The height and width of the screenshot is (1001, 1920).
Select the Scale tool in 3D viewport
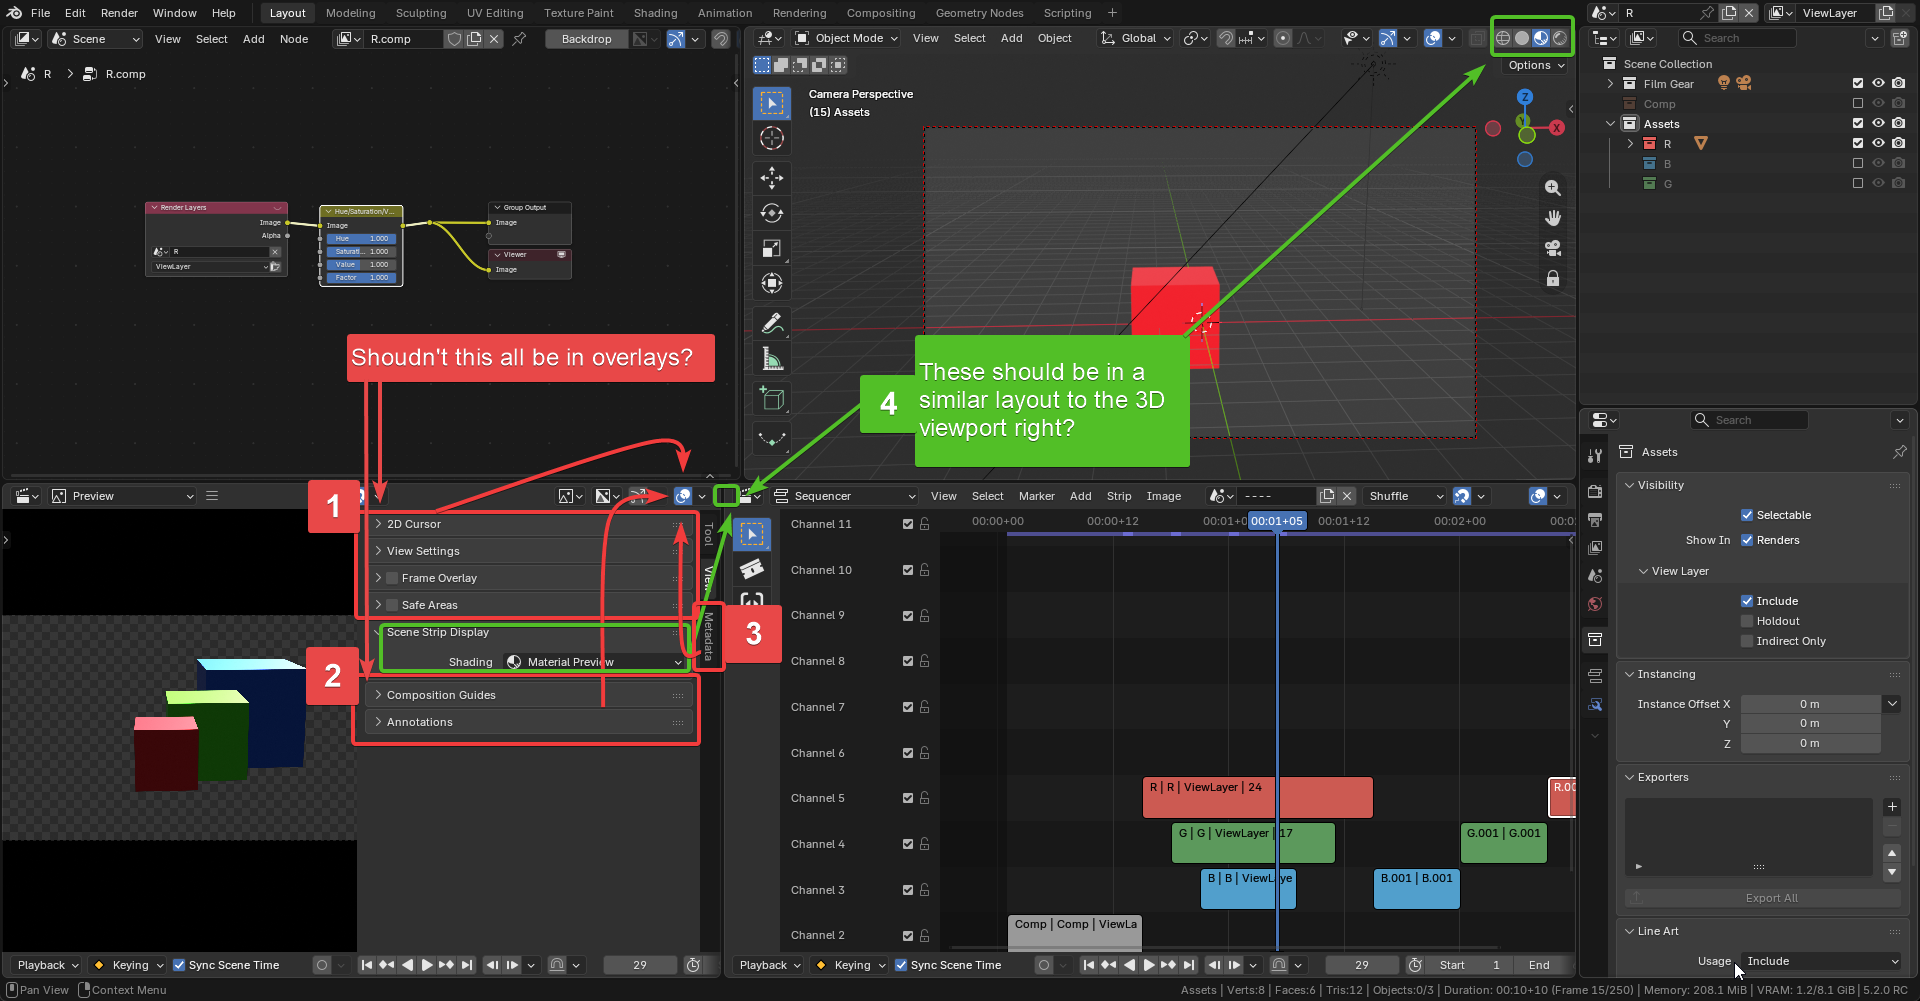[772, 248]
